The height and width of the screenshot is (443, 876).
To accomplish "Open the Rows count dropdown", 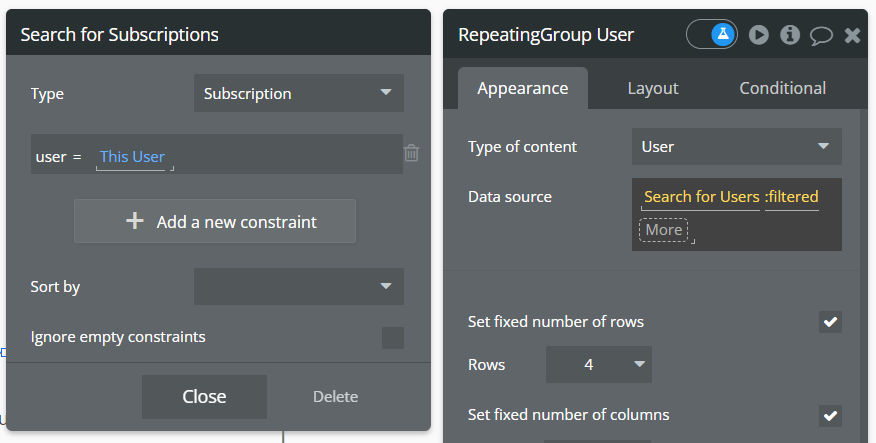I will point(598,365).
